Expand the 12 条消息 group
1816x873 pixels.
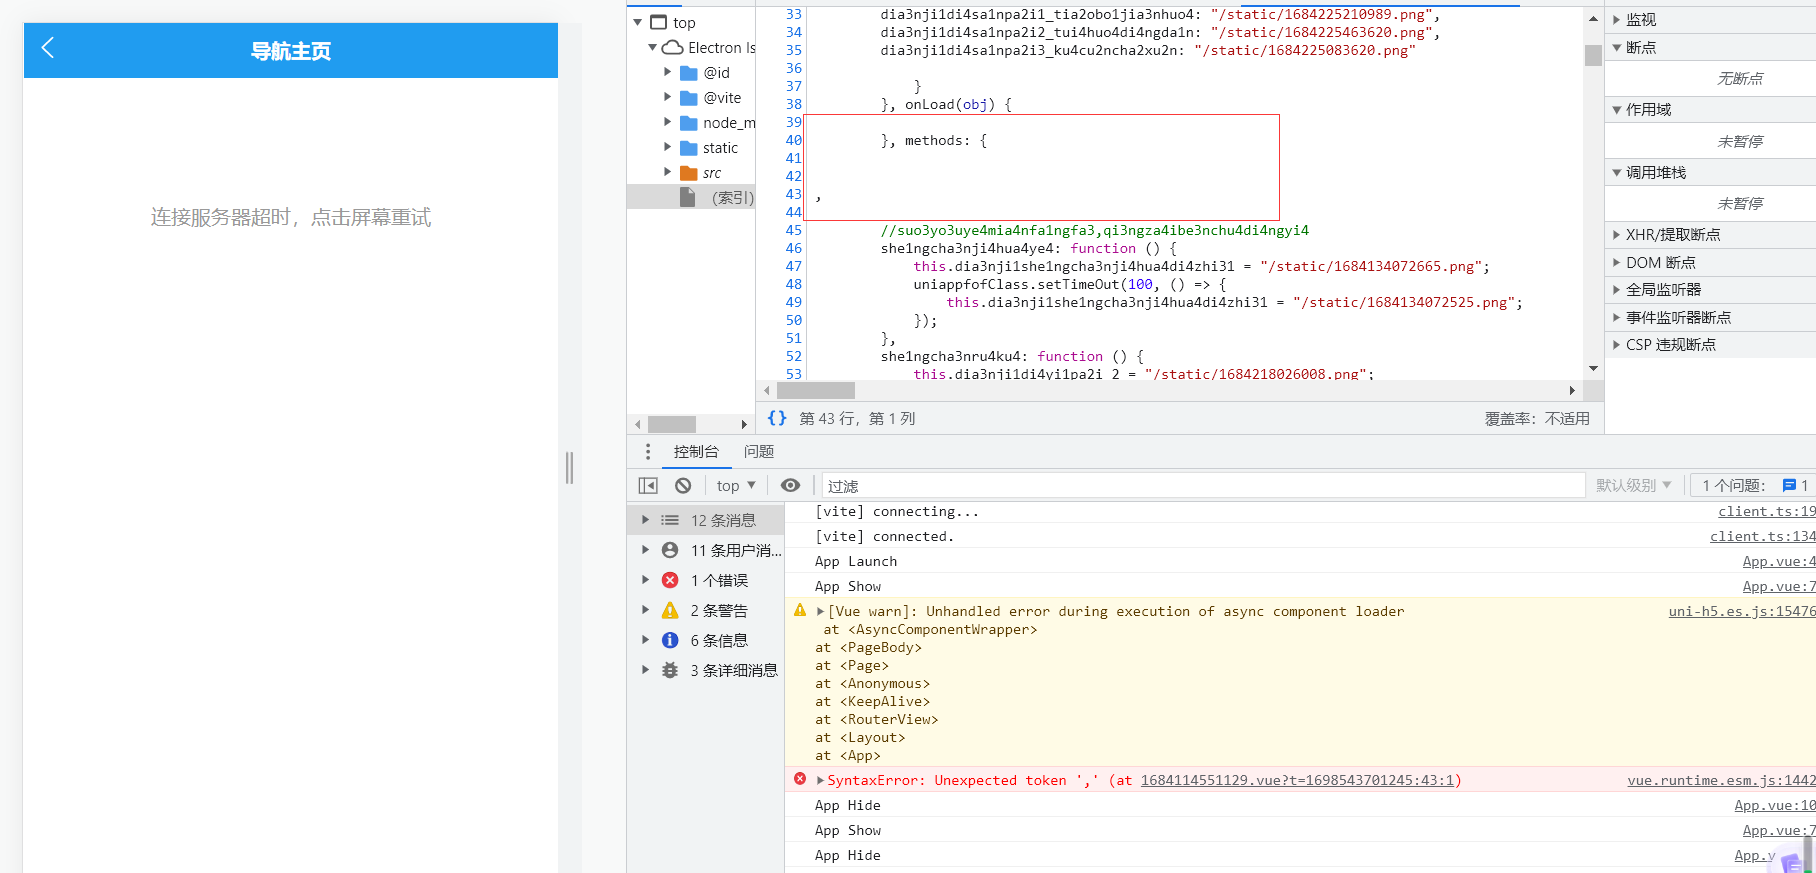click(645, 520)
